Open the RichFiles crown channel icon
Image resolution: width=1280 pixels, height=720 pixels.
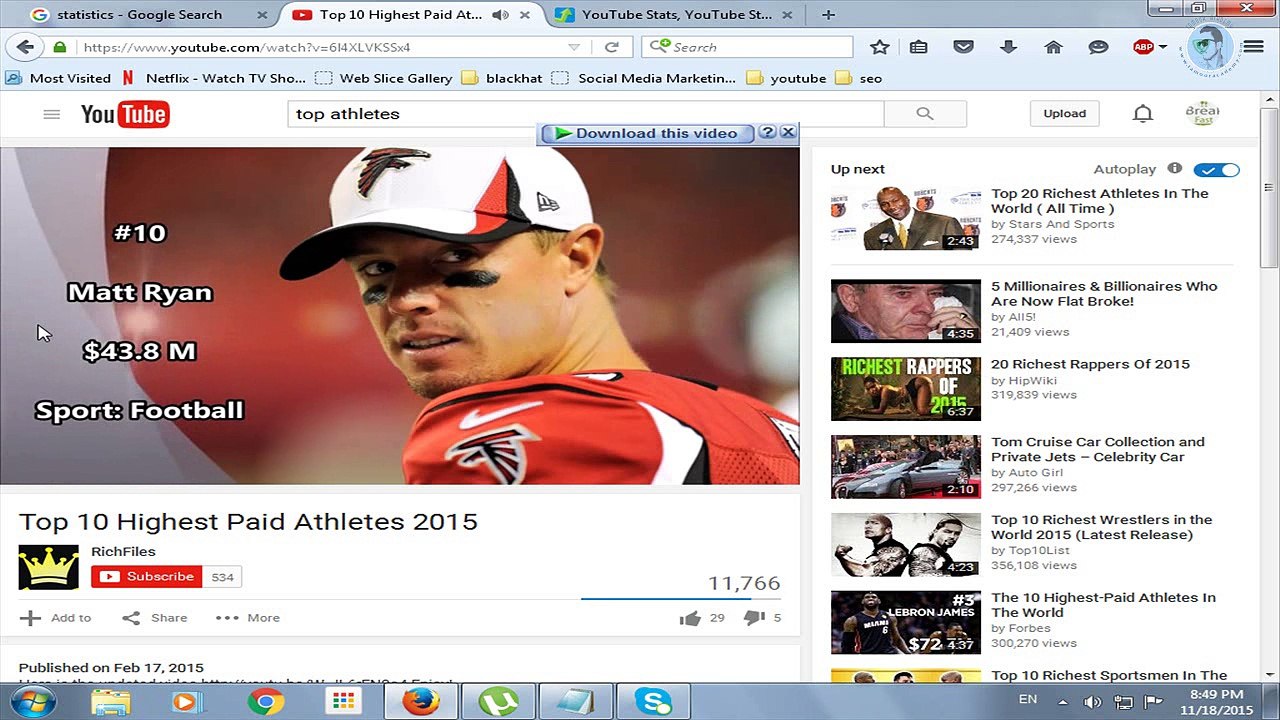48,567
